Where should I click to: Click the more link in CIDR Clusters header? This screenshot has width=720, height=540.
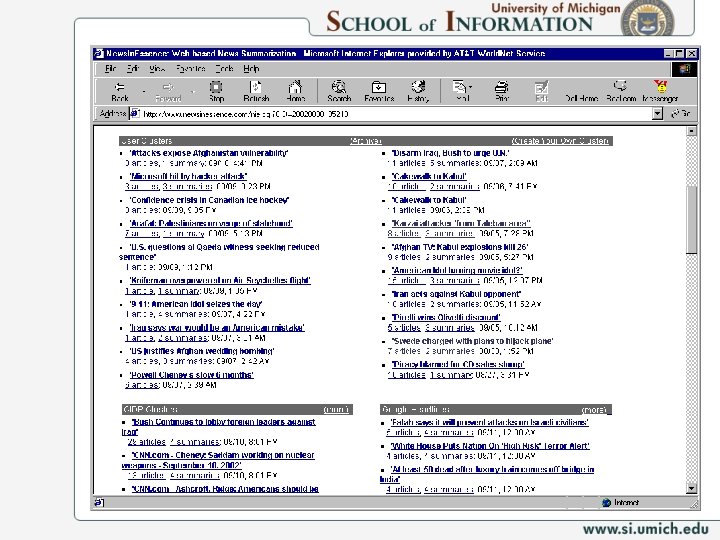336,410
